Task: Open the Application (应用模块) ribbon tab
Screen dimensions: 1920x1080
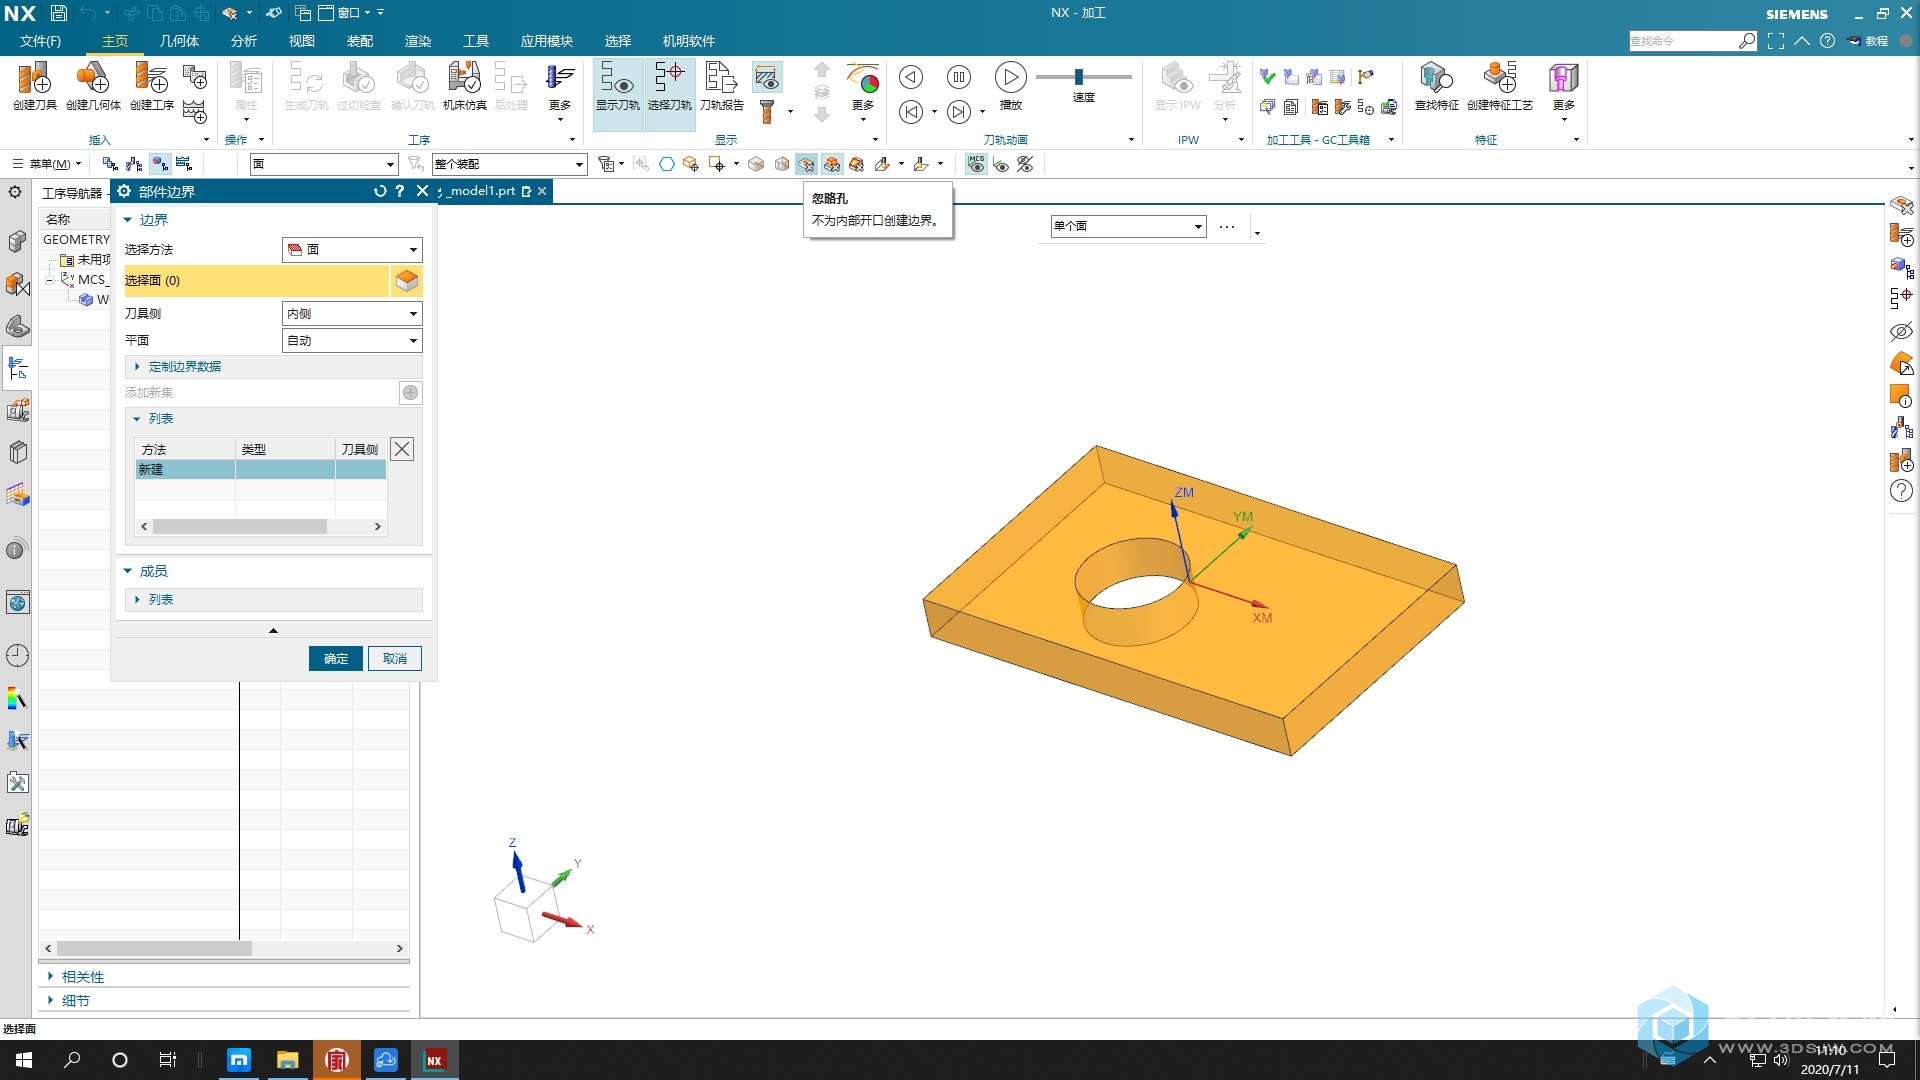Action: click(x=546, y=41)
